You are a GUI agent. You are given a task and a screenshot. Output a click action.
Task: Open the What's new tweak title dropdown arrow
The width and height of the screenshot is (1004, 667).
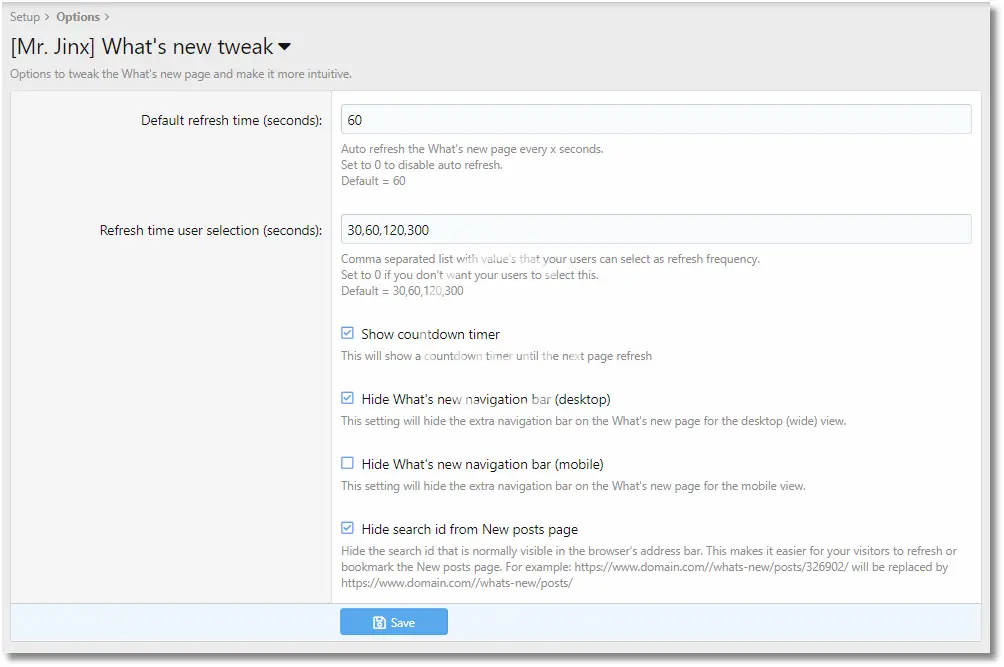[x=284, y=47]
